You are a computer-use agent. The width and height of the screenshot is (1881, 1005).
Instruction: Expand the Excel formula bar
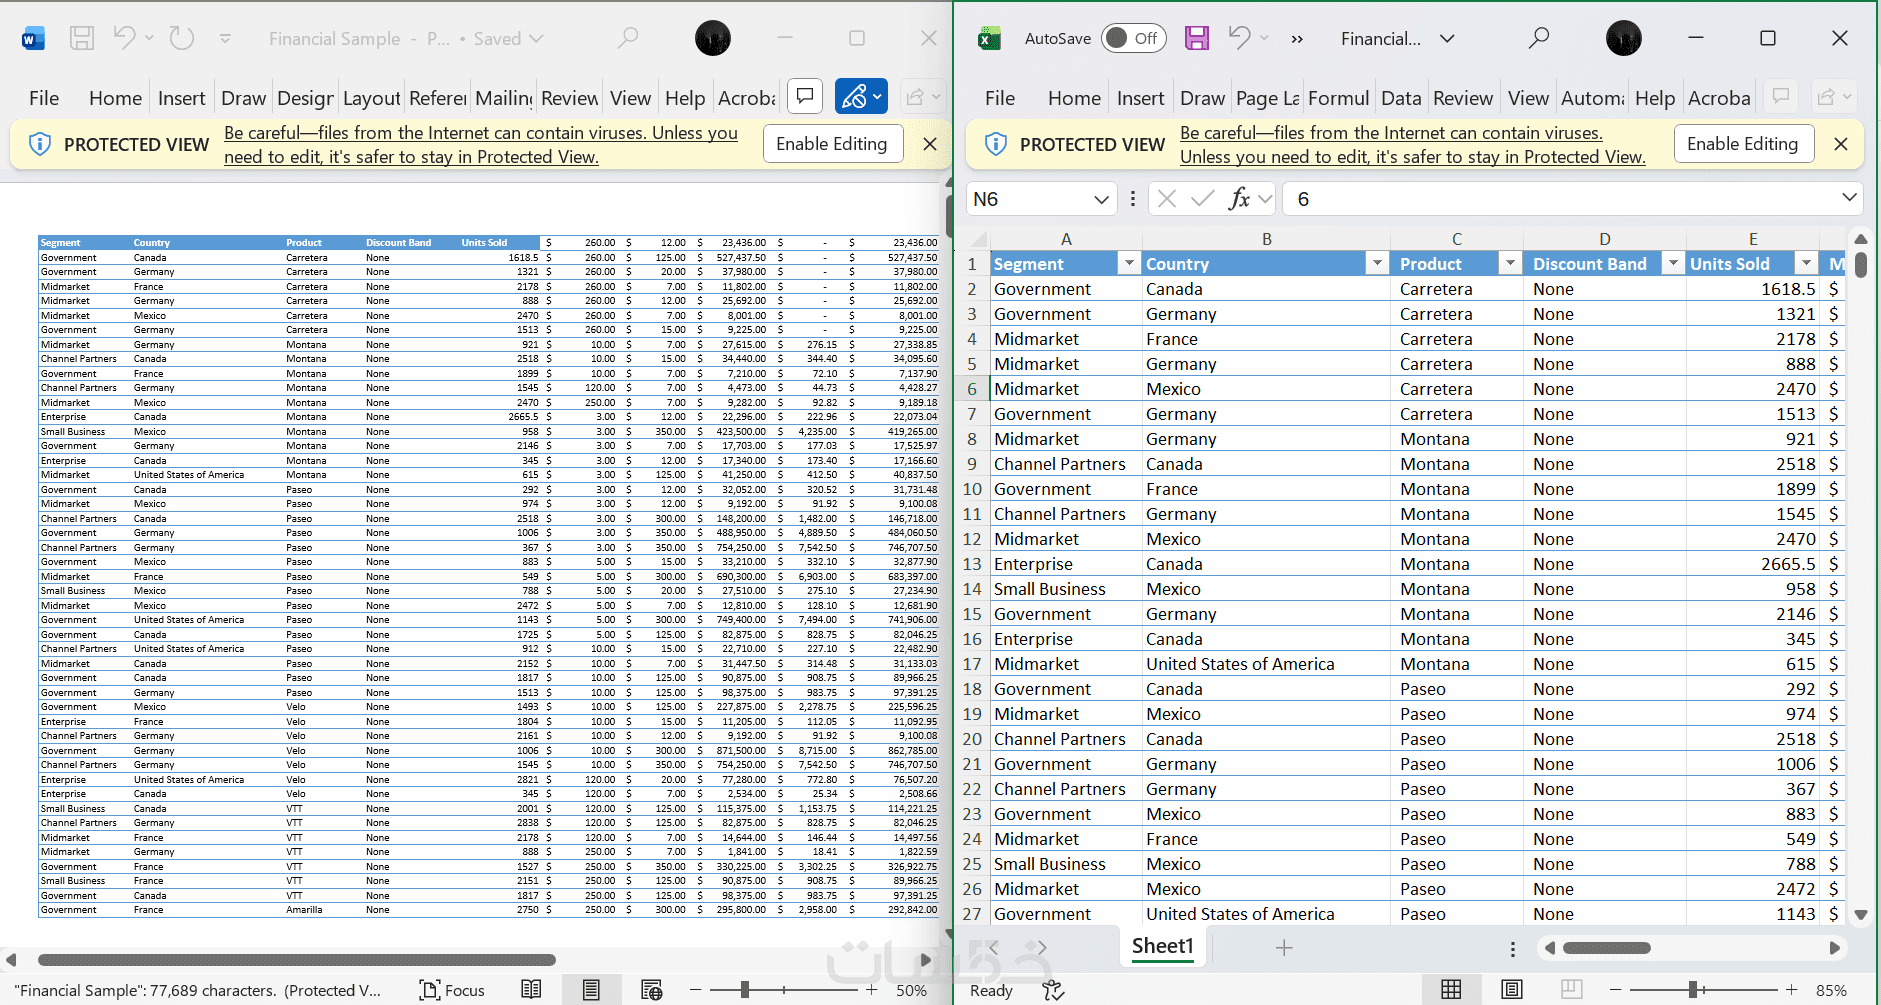tap(1849, 198)
